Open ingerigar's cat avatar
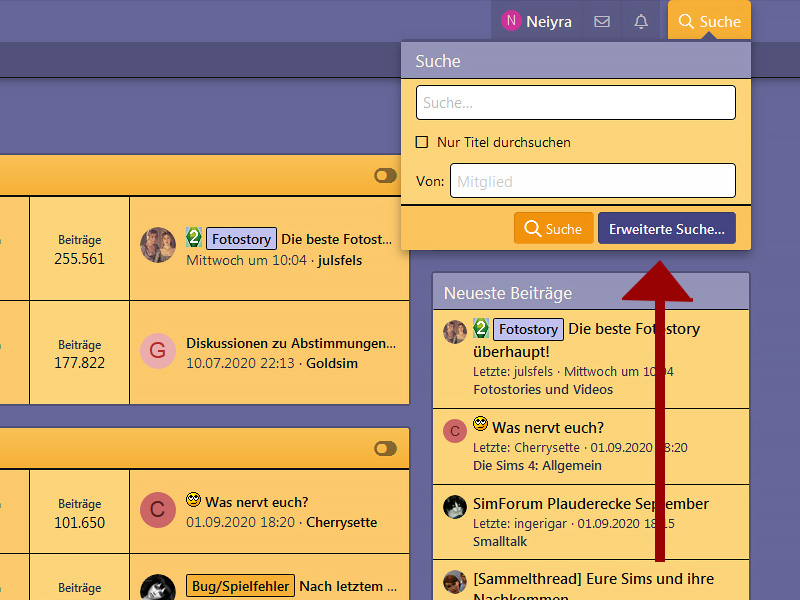The height and width of the screenshot is (600, 800). pos(455,507)
